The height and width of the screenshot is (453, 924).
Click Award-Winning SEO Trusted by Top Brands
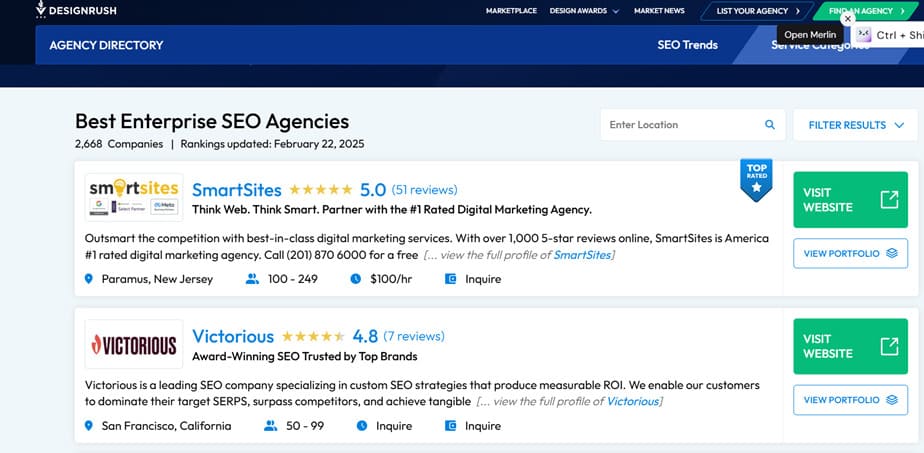point(305,356)
